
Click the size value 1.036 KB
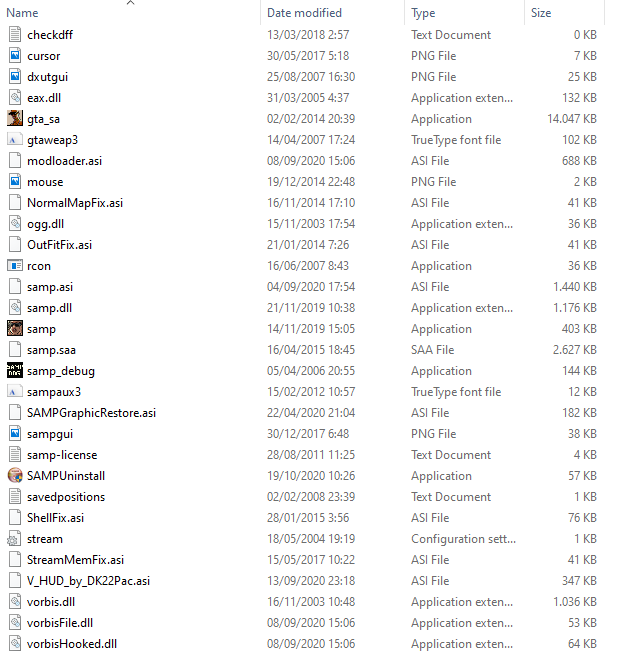tap(574, 602)
